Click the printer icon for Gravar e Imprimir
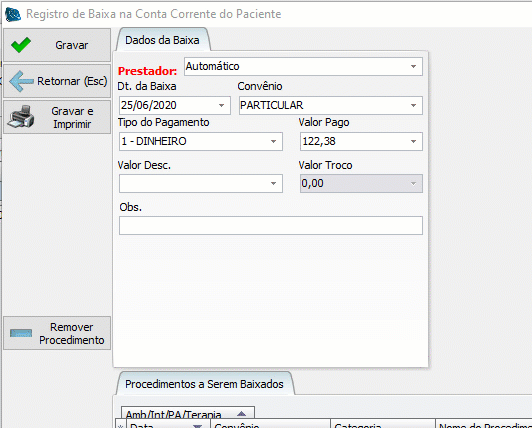Screen dimensions: 532x428 [x=21, y=117]
